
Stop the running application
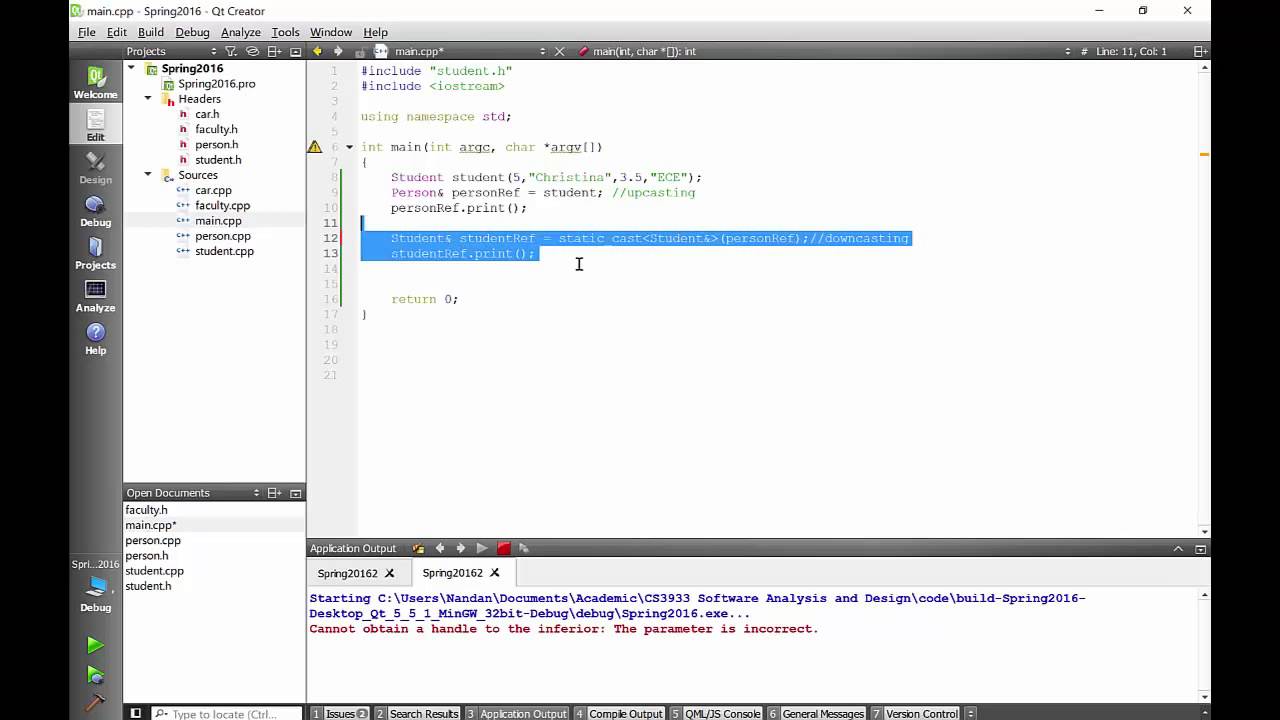tap(503, 548)
